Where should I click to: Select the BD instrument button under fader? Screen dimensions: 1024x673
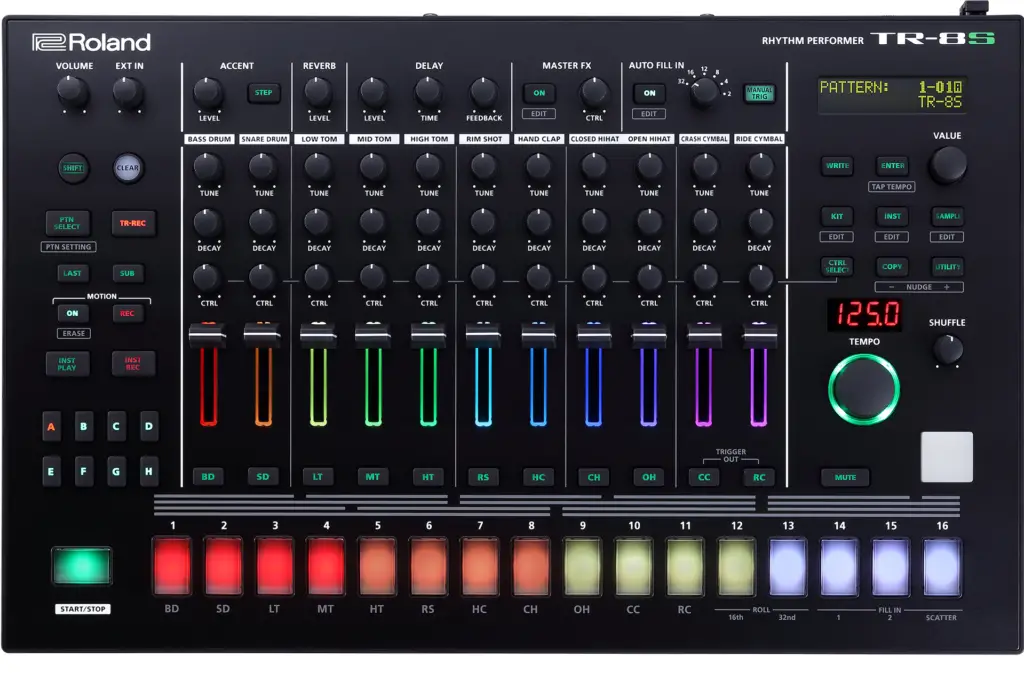[x=208, y=477]
